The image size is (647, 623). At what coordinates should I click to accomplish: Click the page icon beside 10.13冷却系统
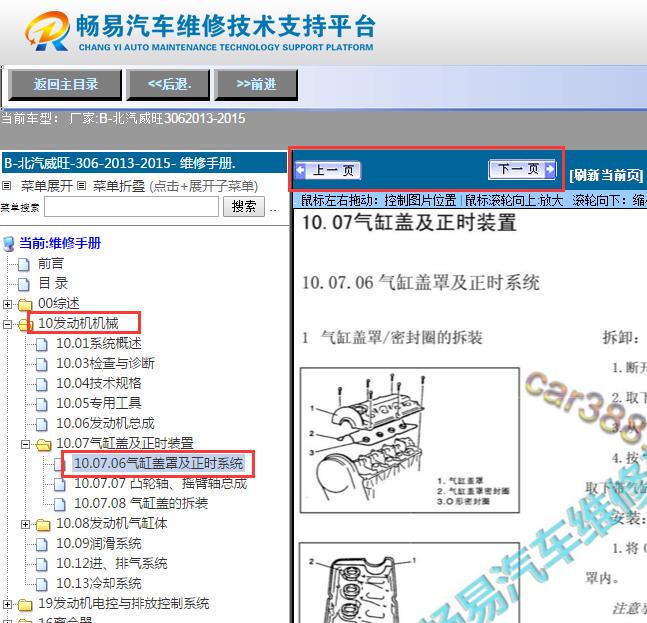coord(42,585)
